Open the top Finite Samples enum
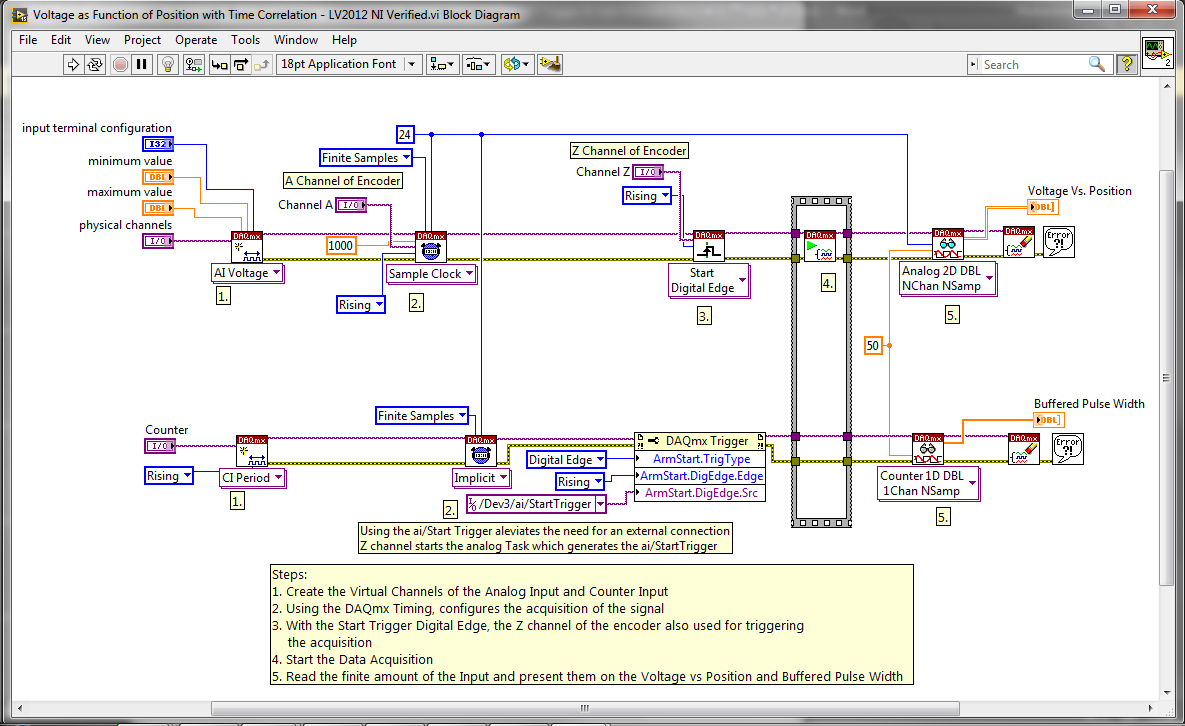The image size is (1185, 726). coord(366,158)
